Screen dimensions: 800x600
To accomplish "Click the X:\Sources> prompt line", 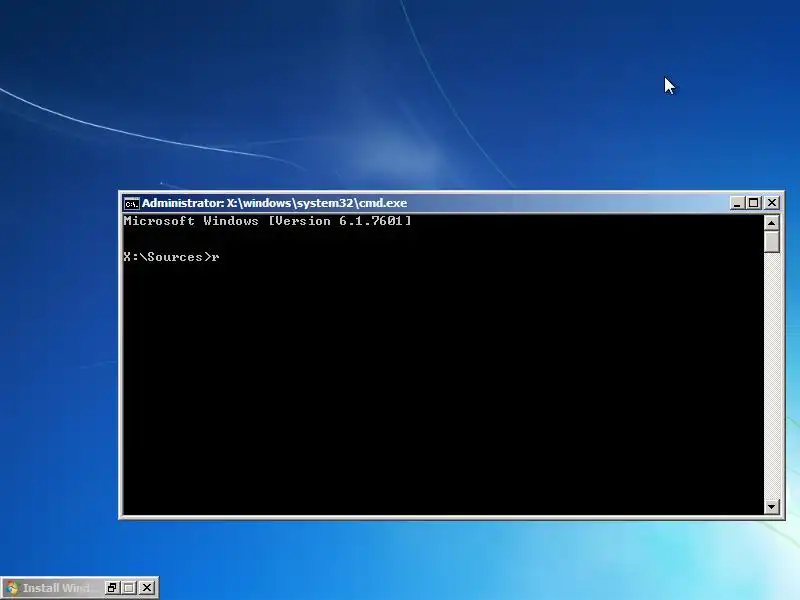I will click(x=171, y=257).
